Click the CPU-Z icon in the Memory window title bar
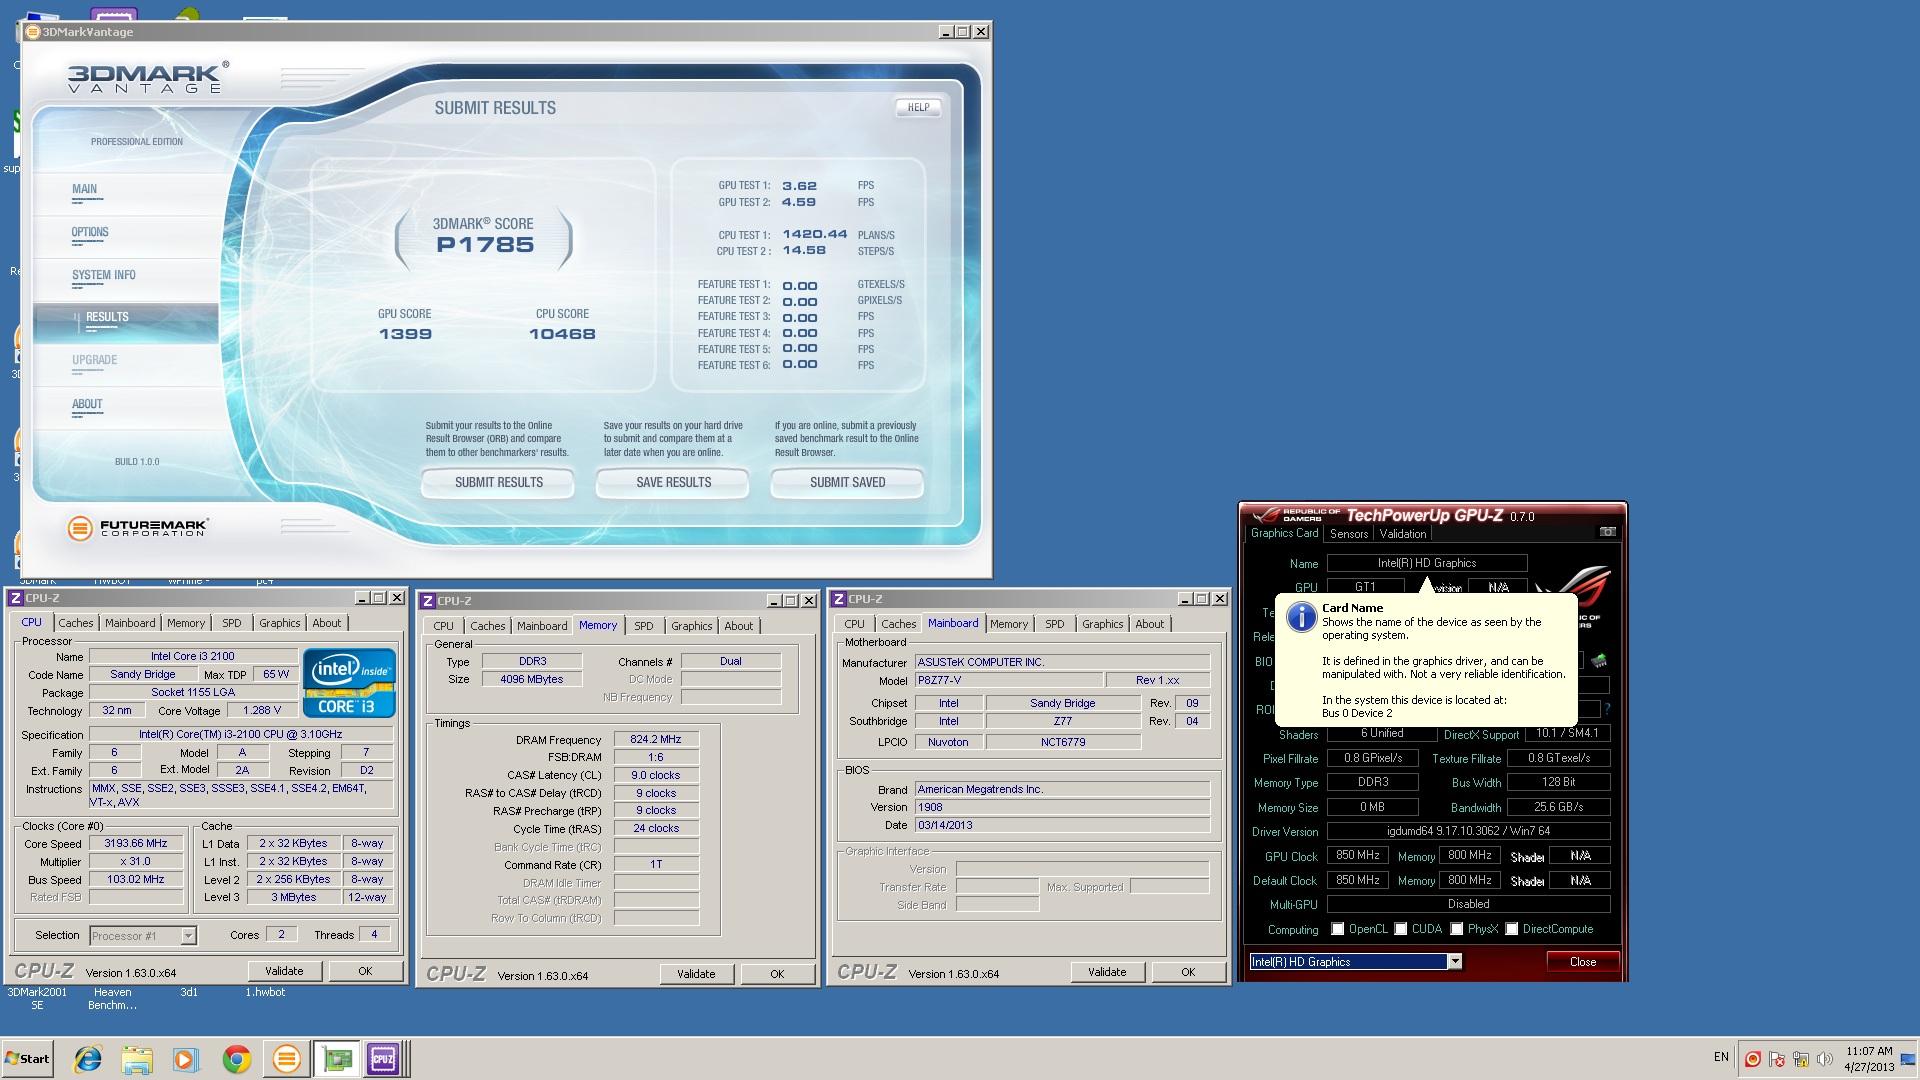1920x1080 pixels. (428, 601)
